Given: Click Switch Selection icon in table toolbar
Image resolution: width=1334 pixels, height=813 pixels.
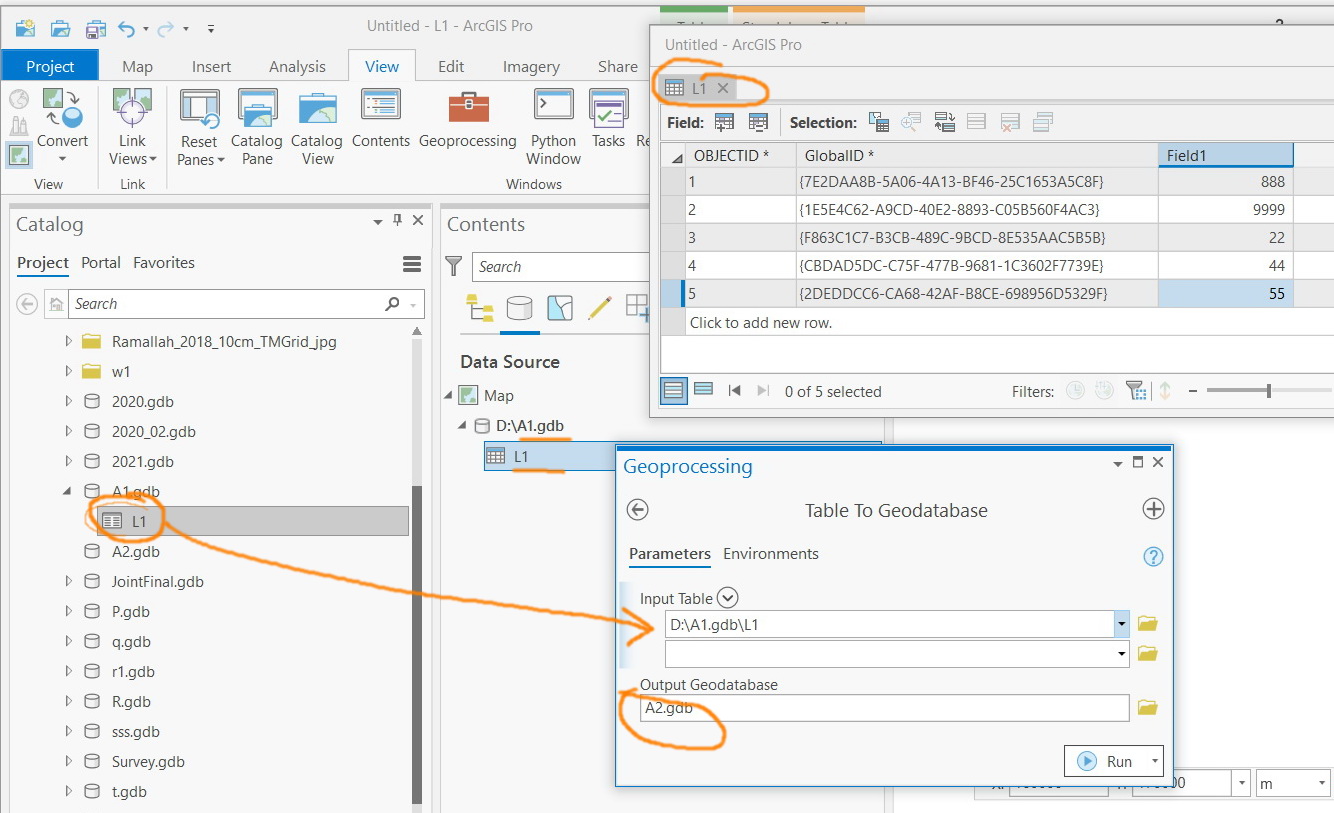Looking at the screenshot, I should (x=945, y=122).
